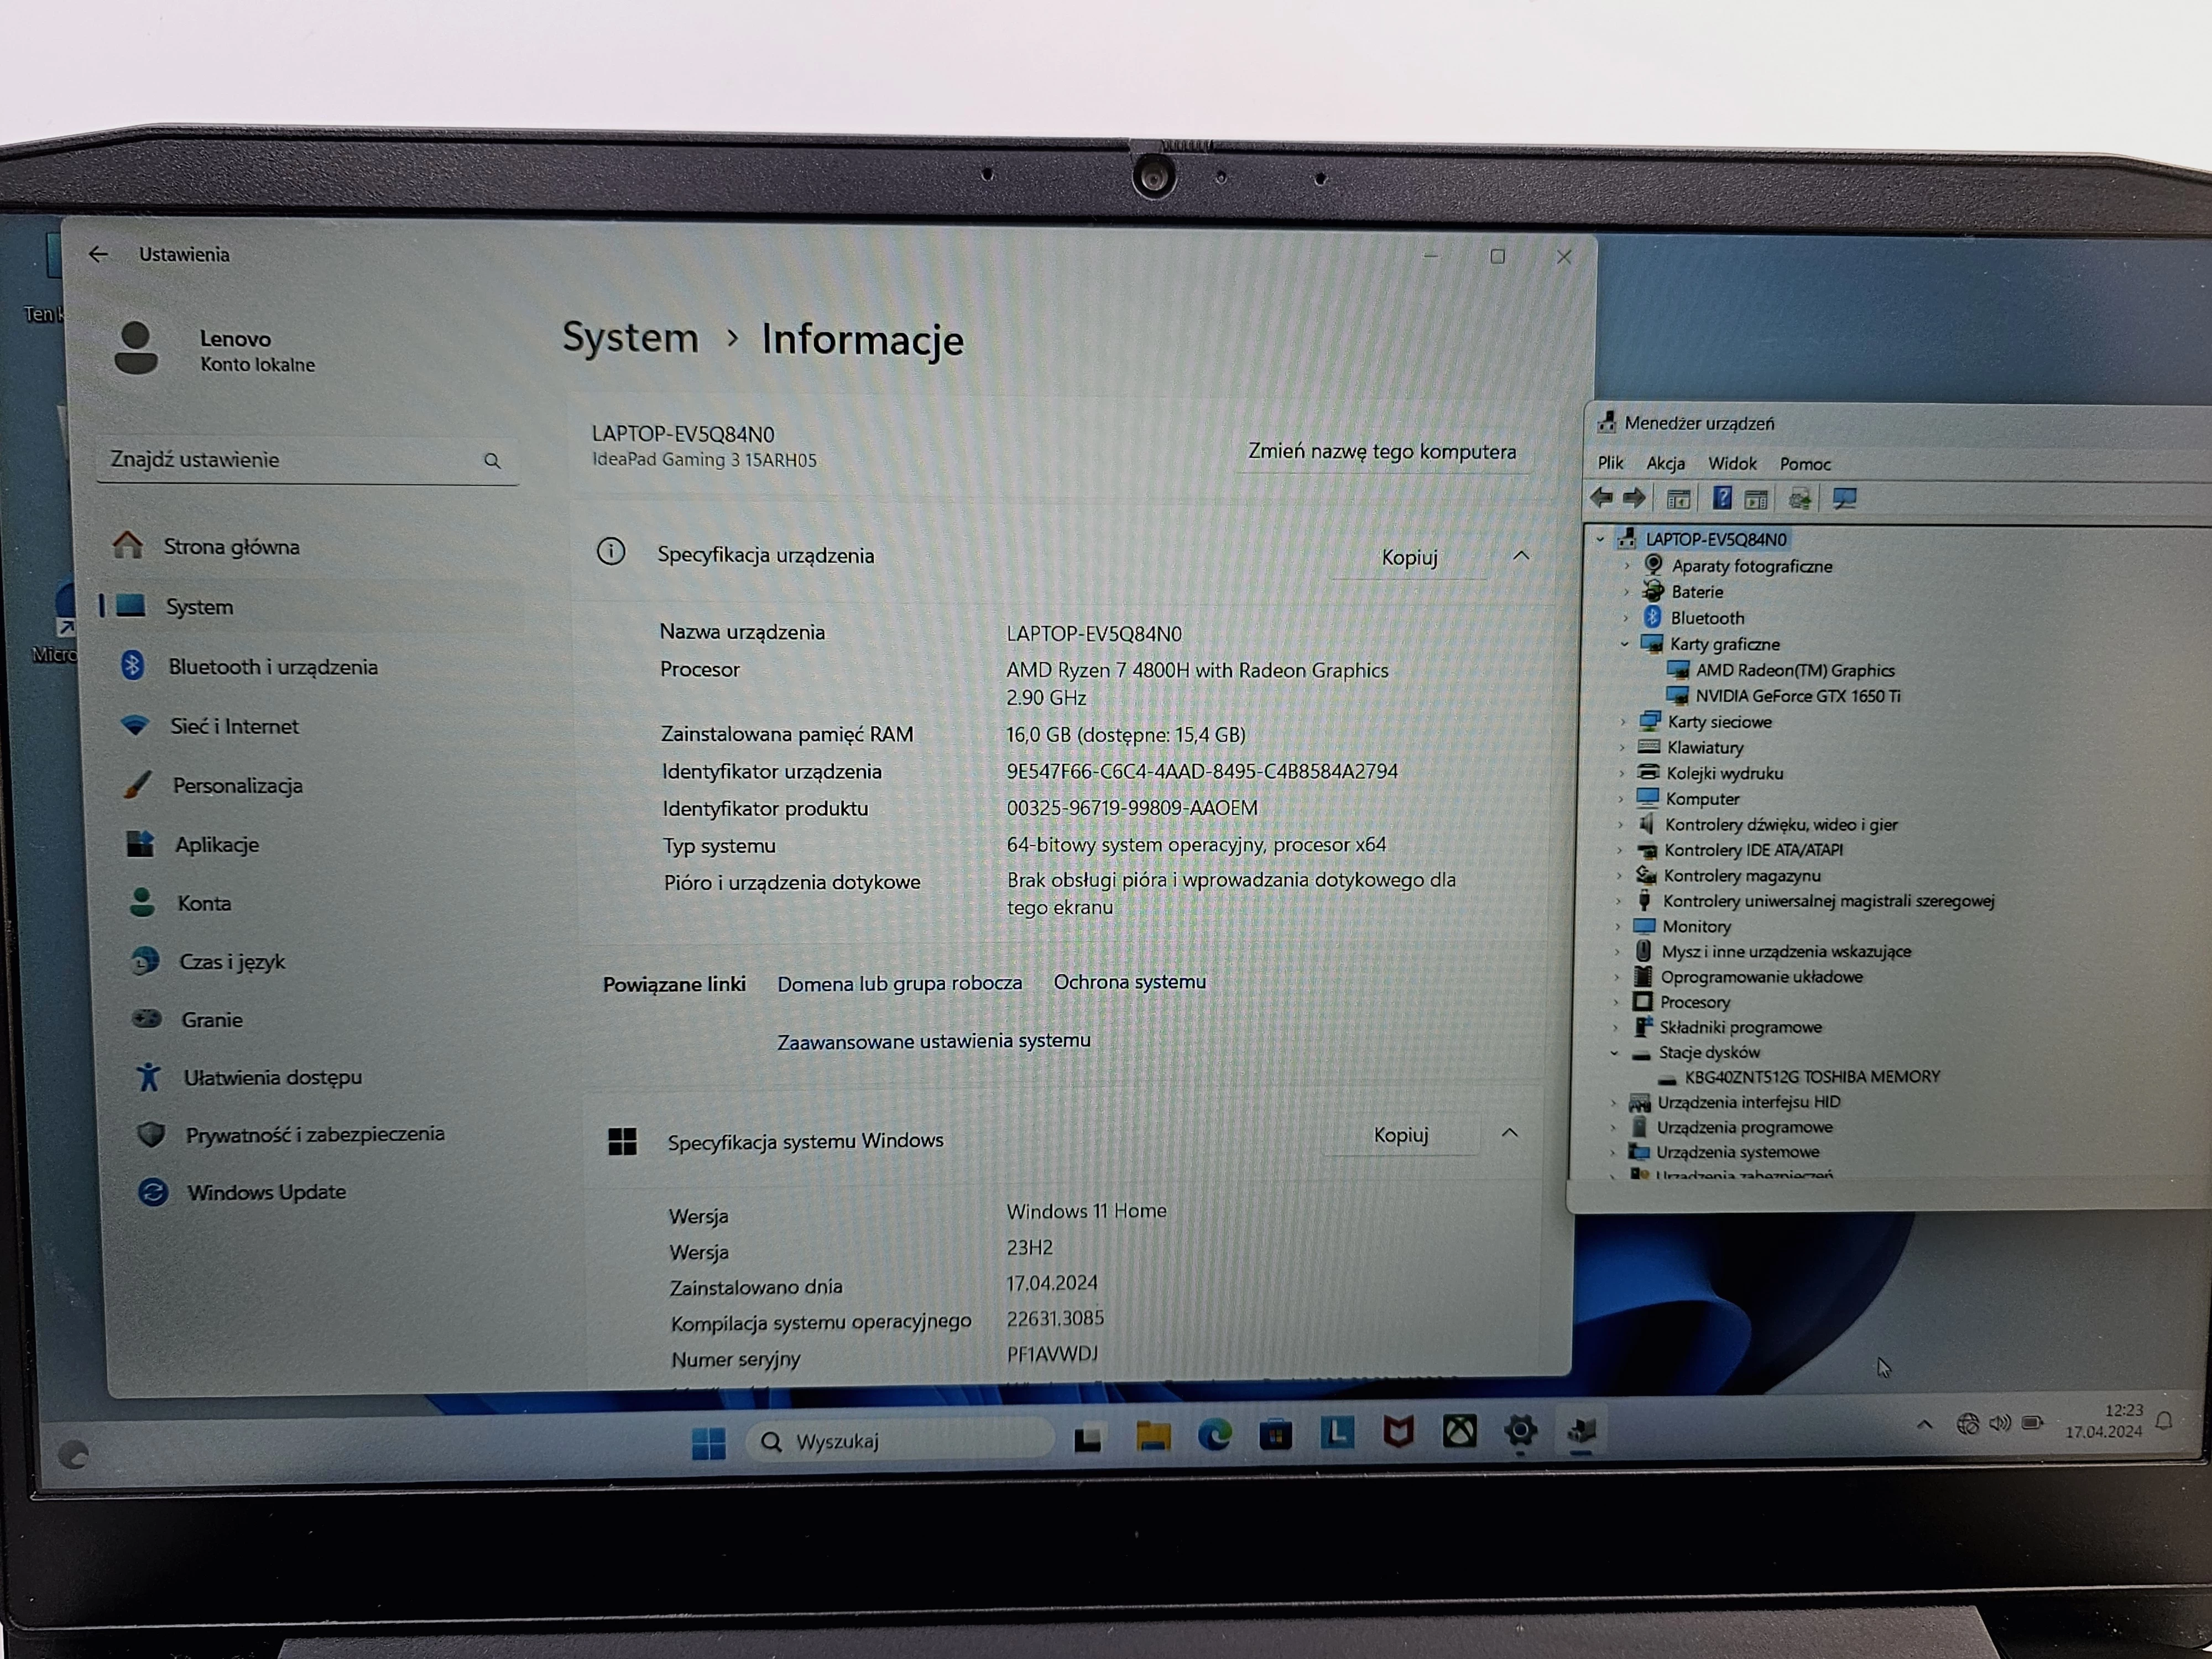This screenshot has width=2212, height=1659.
Task: Select AMD Radeon(TM) Graphics device
Action: coord(1794,670)
